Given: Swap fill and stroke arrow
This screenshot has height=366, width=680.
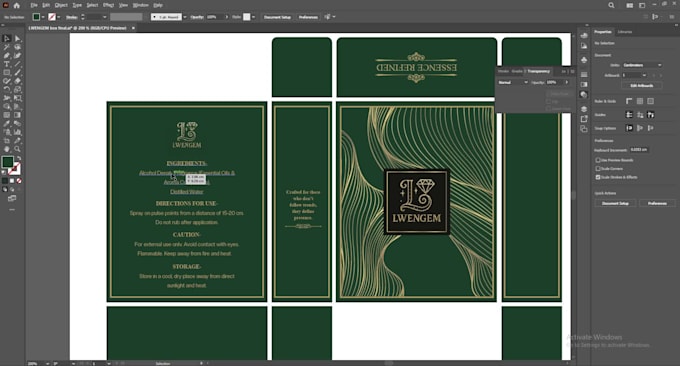Looking at the screenshot, I should (19, 158).
